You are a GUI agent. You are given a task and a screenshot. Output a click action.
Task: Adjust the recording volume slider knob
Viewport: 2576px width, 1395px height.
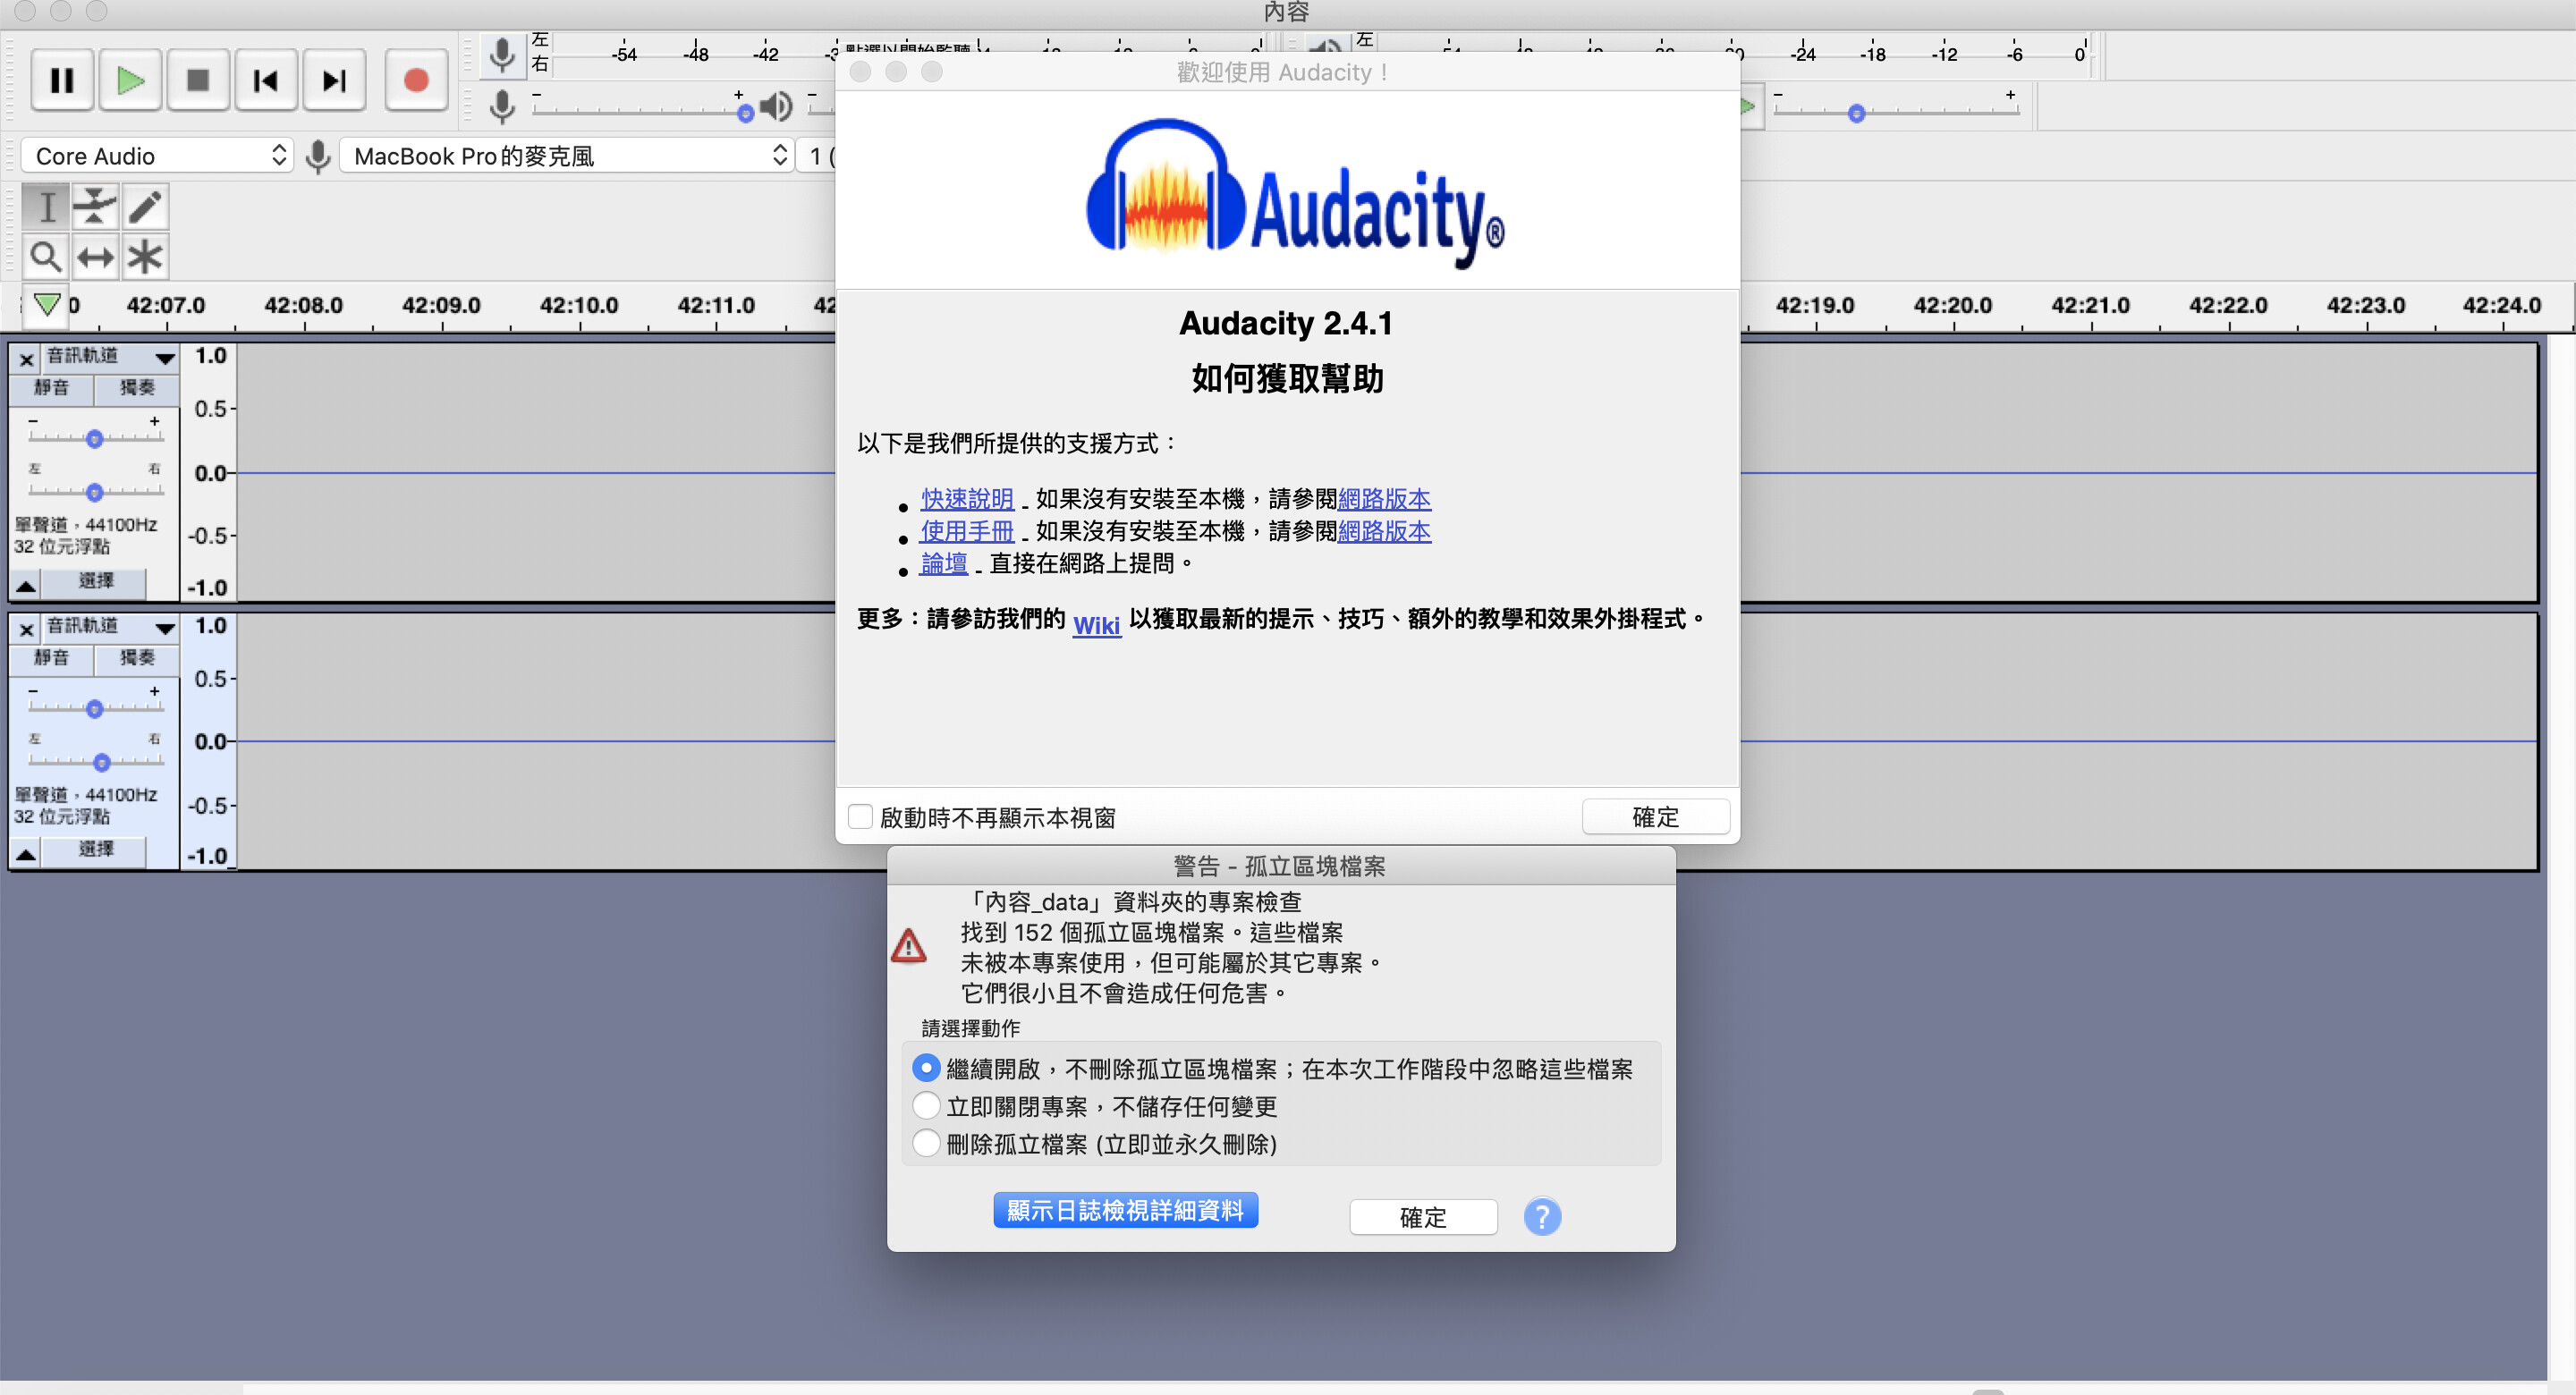coord(745,114)
